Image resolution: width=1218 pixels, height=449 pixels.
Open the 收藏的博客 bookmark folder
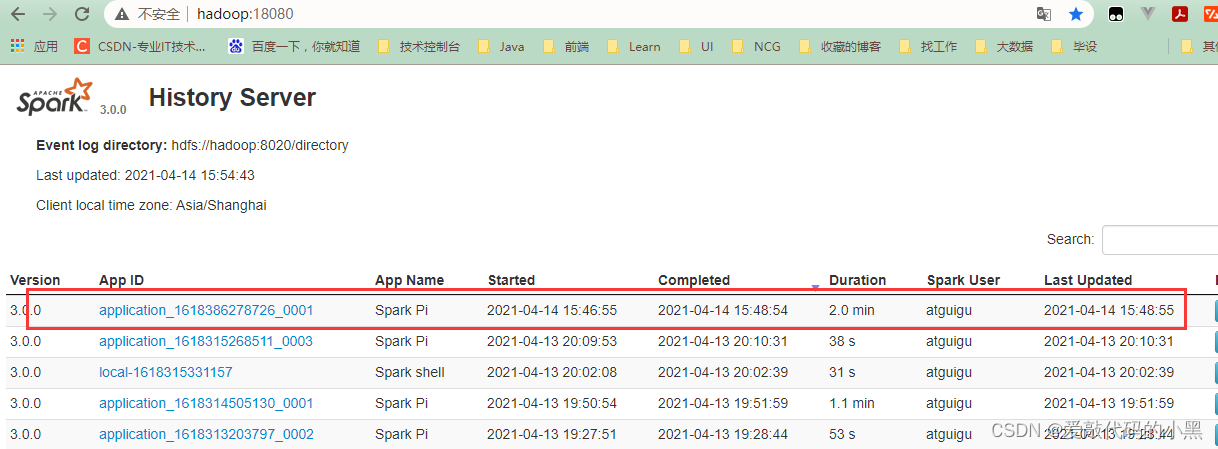[x=839, y=46]
